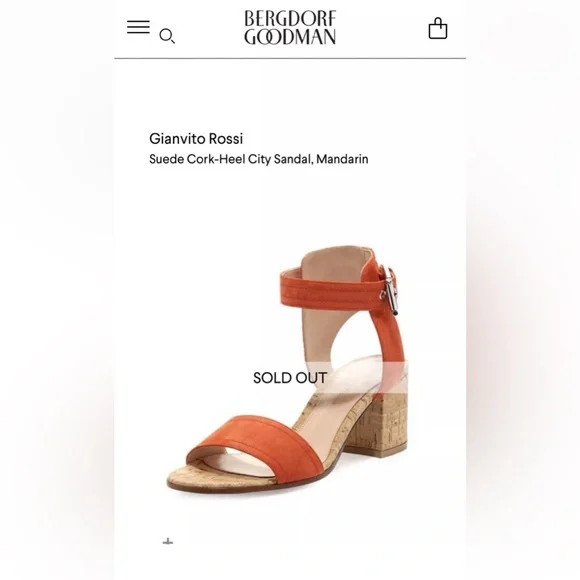The height and width of the screenshot is (580, 580).
Task: Click the word Mandarin in the product name
Action: (342, 159)
